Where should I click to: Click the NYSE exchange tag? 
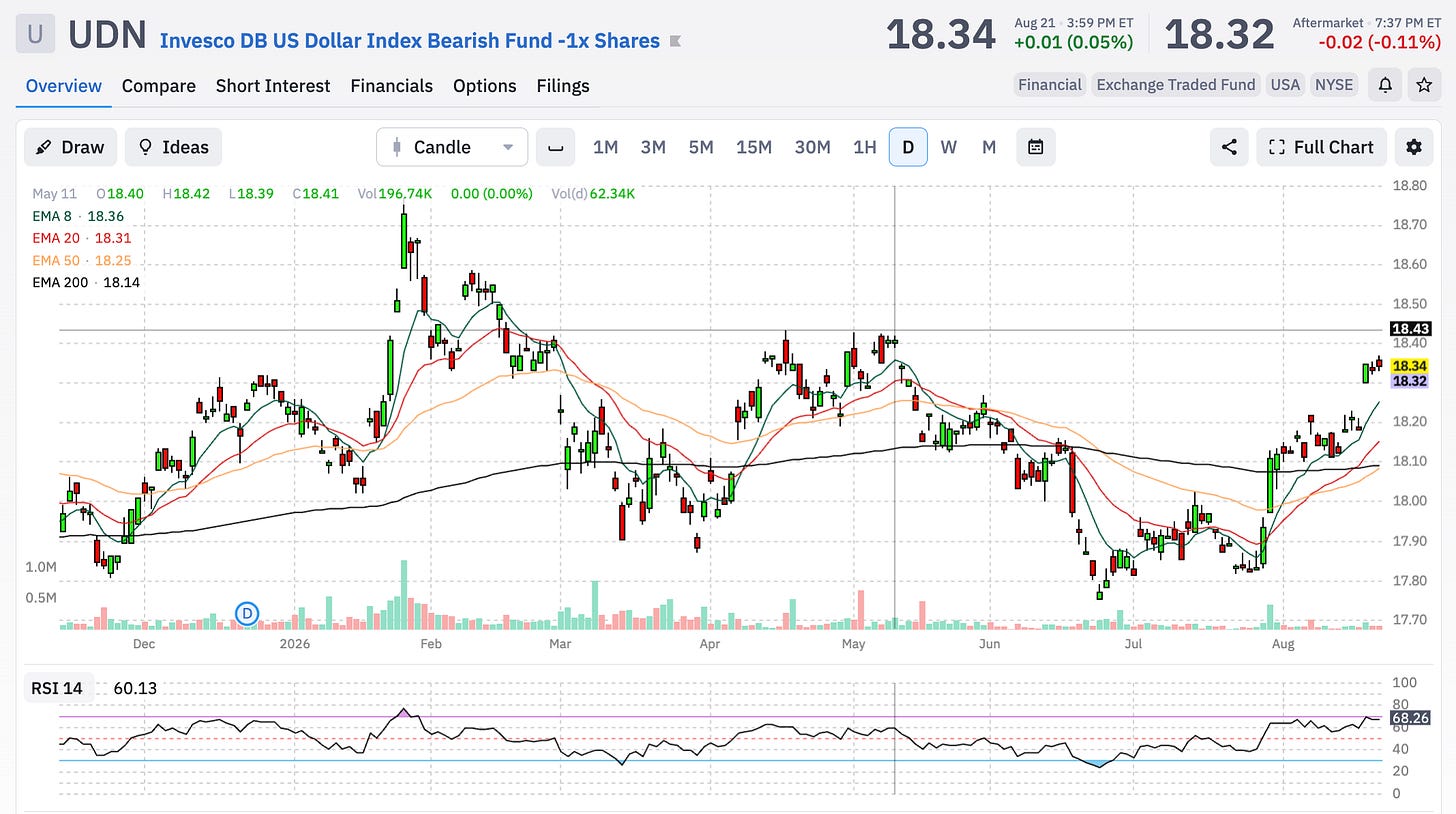[x=1334, y=85]
